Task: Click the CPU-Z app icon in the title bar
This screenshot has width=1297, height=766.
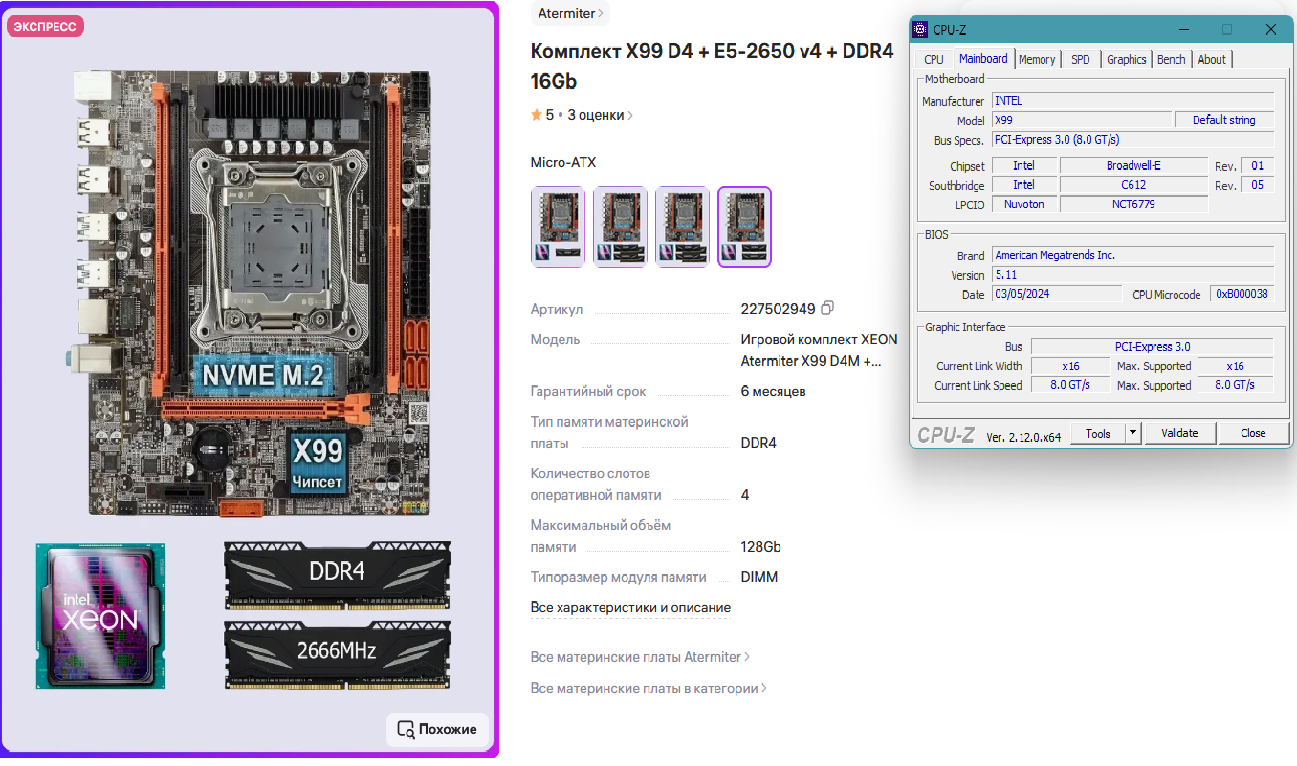Action: [921, 30]
